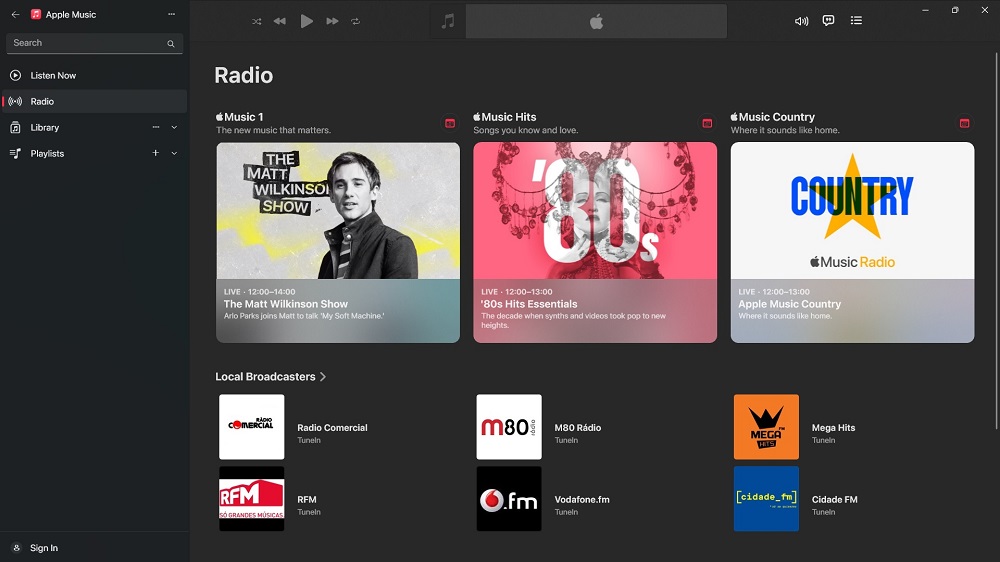Click the Music Hits heading

click(504, 117)
